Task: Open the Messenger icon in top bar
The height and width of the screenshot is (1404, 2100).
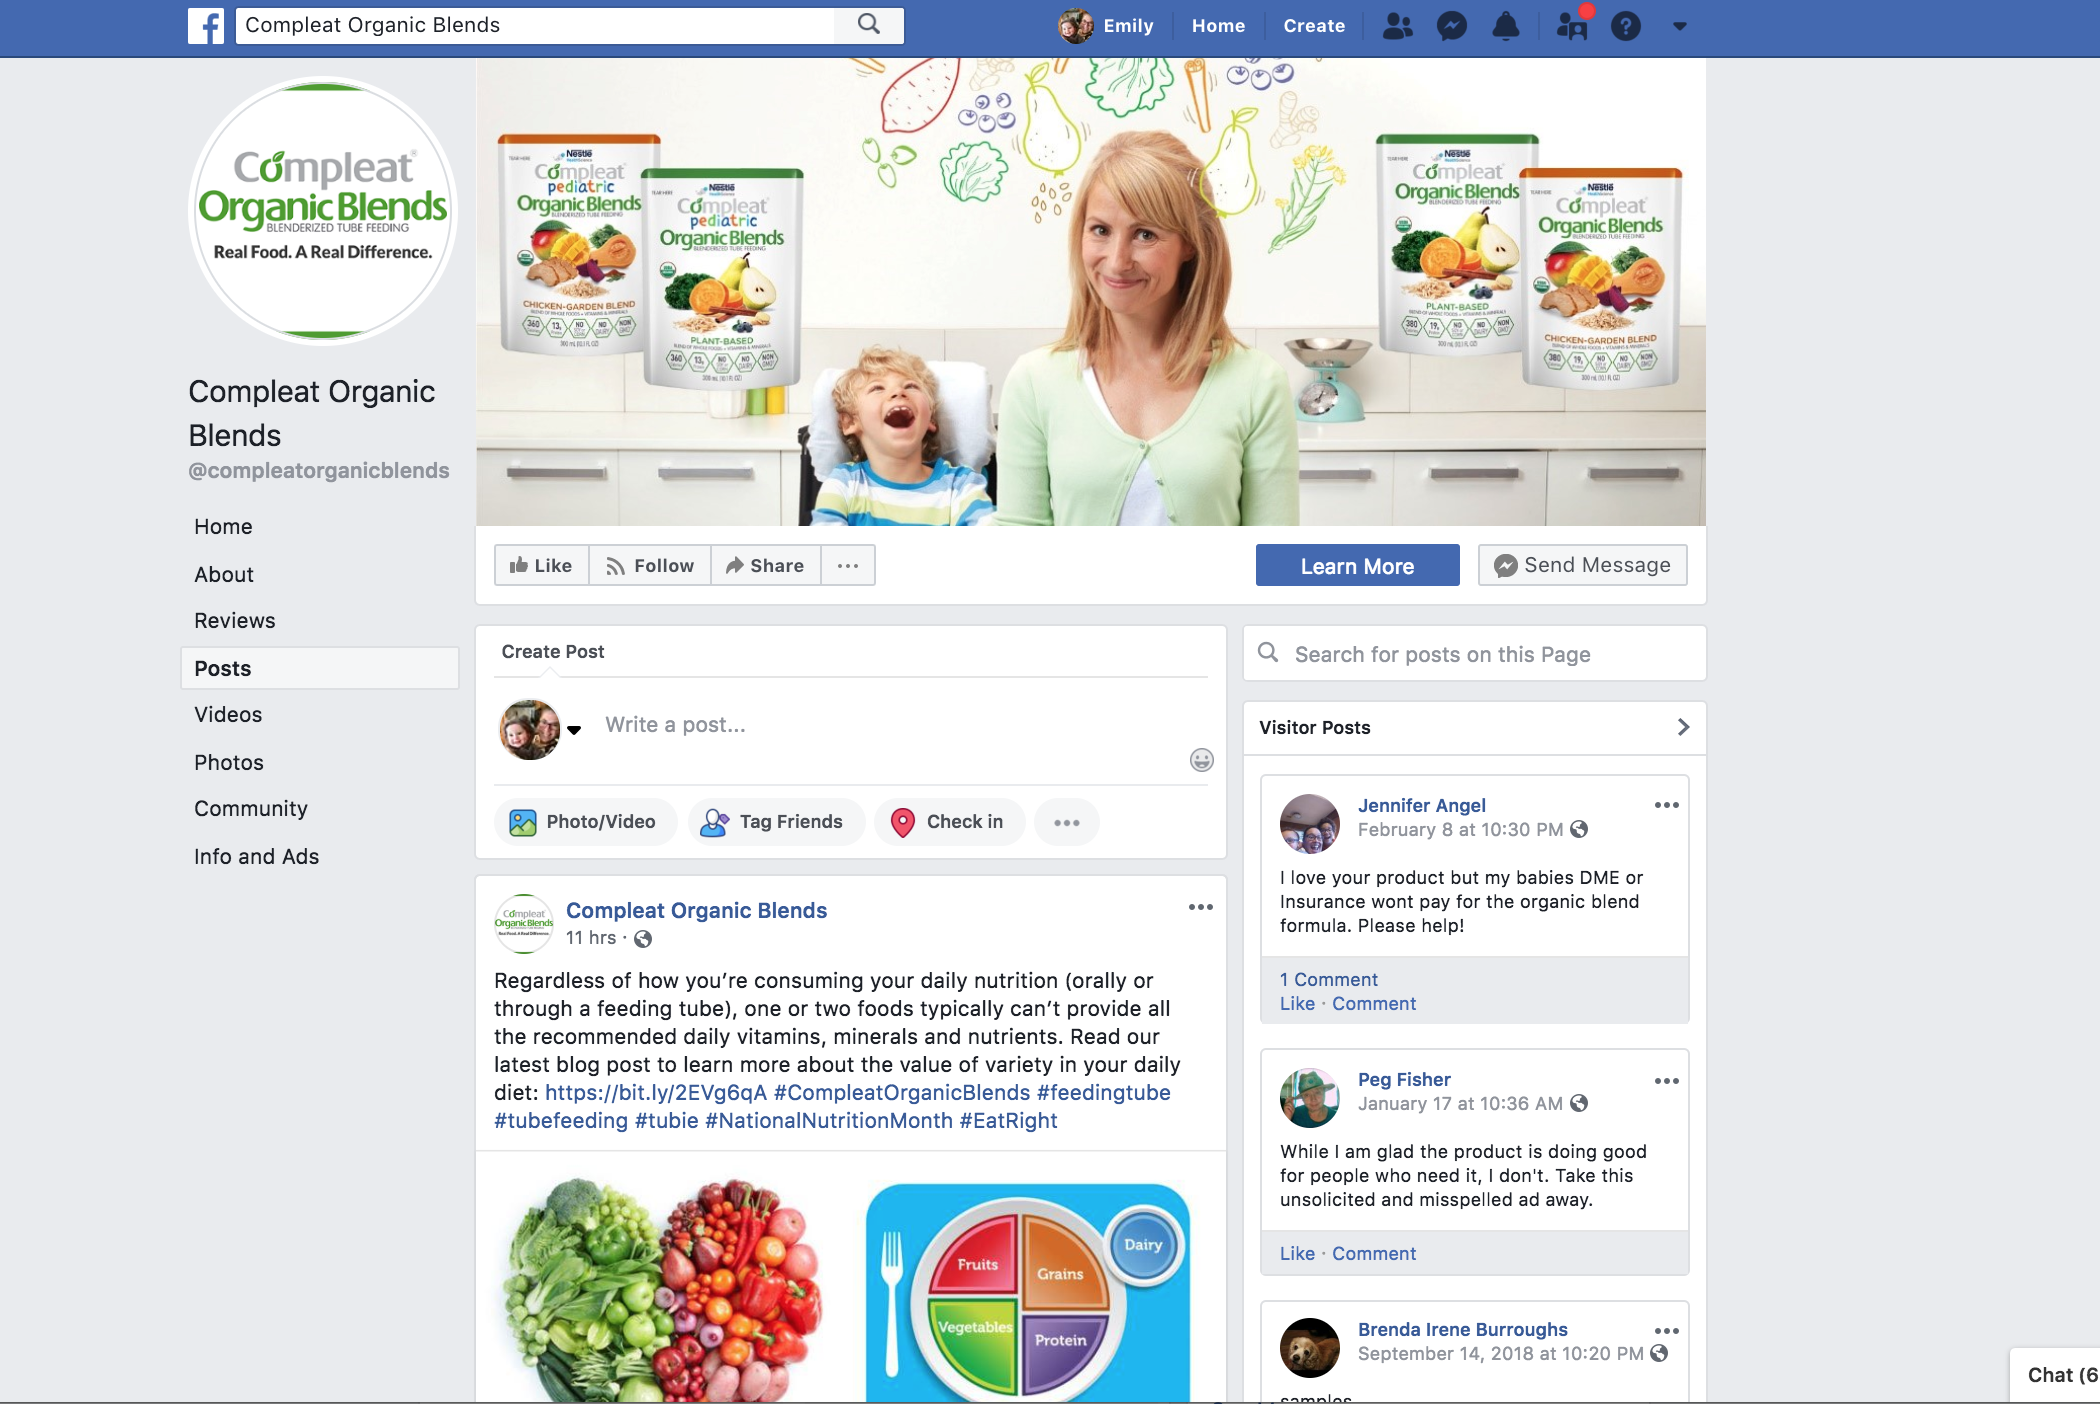Action: pyautogui.click(x=1451, y=26)
